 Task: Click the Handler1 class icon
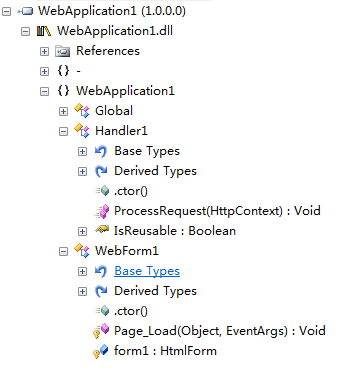tap(82, 131)
